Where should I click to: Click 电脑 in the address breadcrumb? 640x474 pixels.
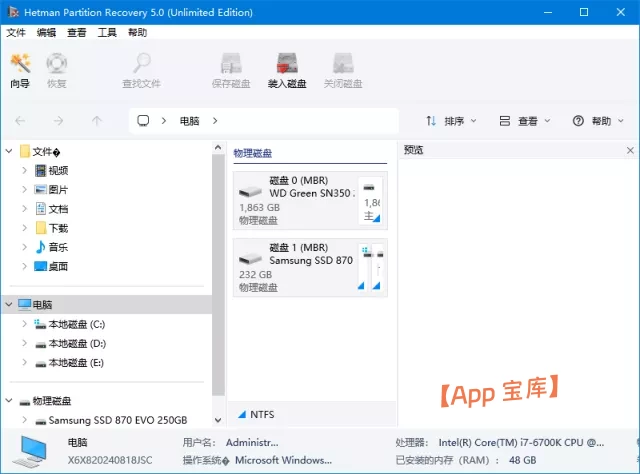190,121
